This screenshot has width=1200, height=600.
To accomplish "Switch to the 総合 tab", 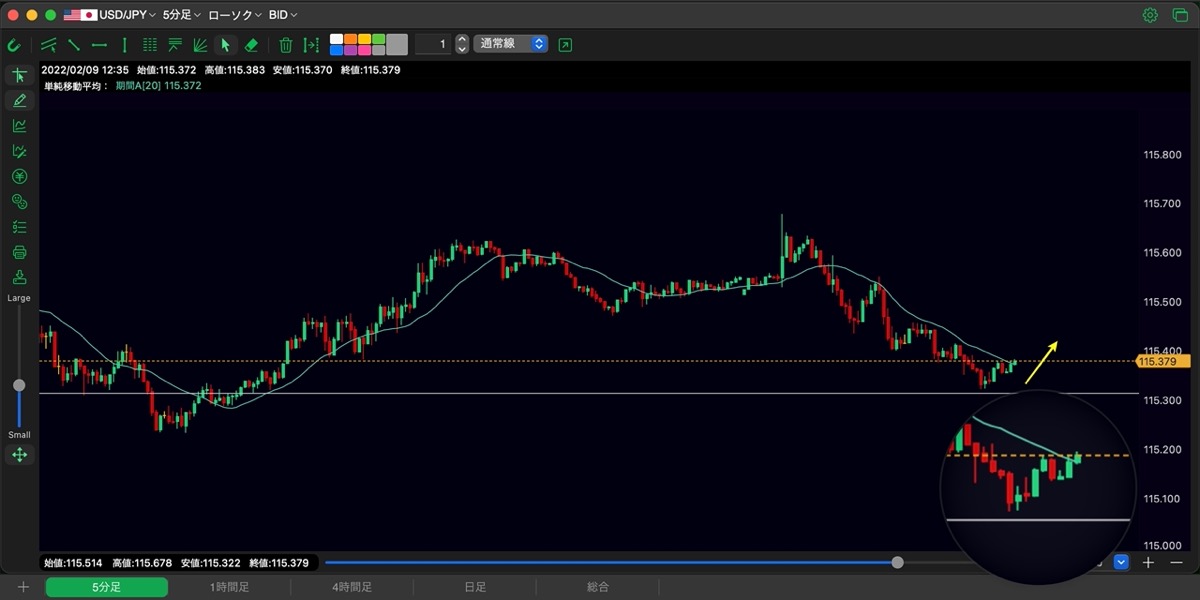I will 598,588.
